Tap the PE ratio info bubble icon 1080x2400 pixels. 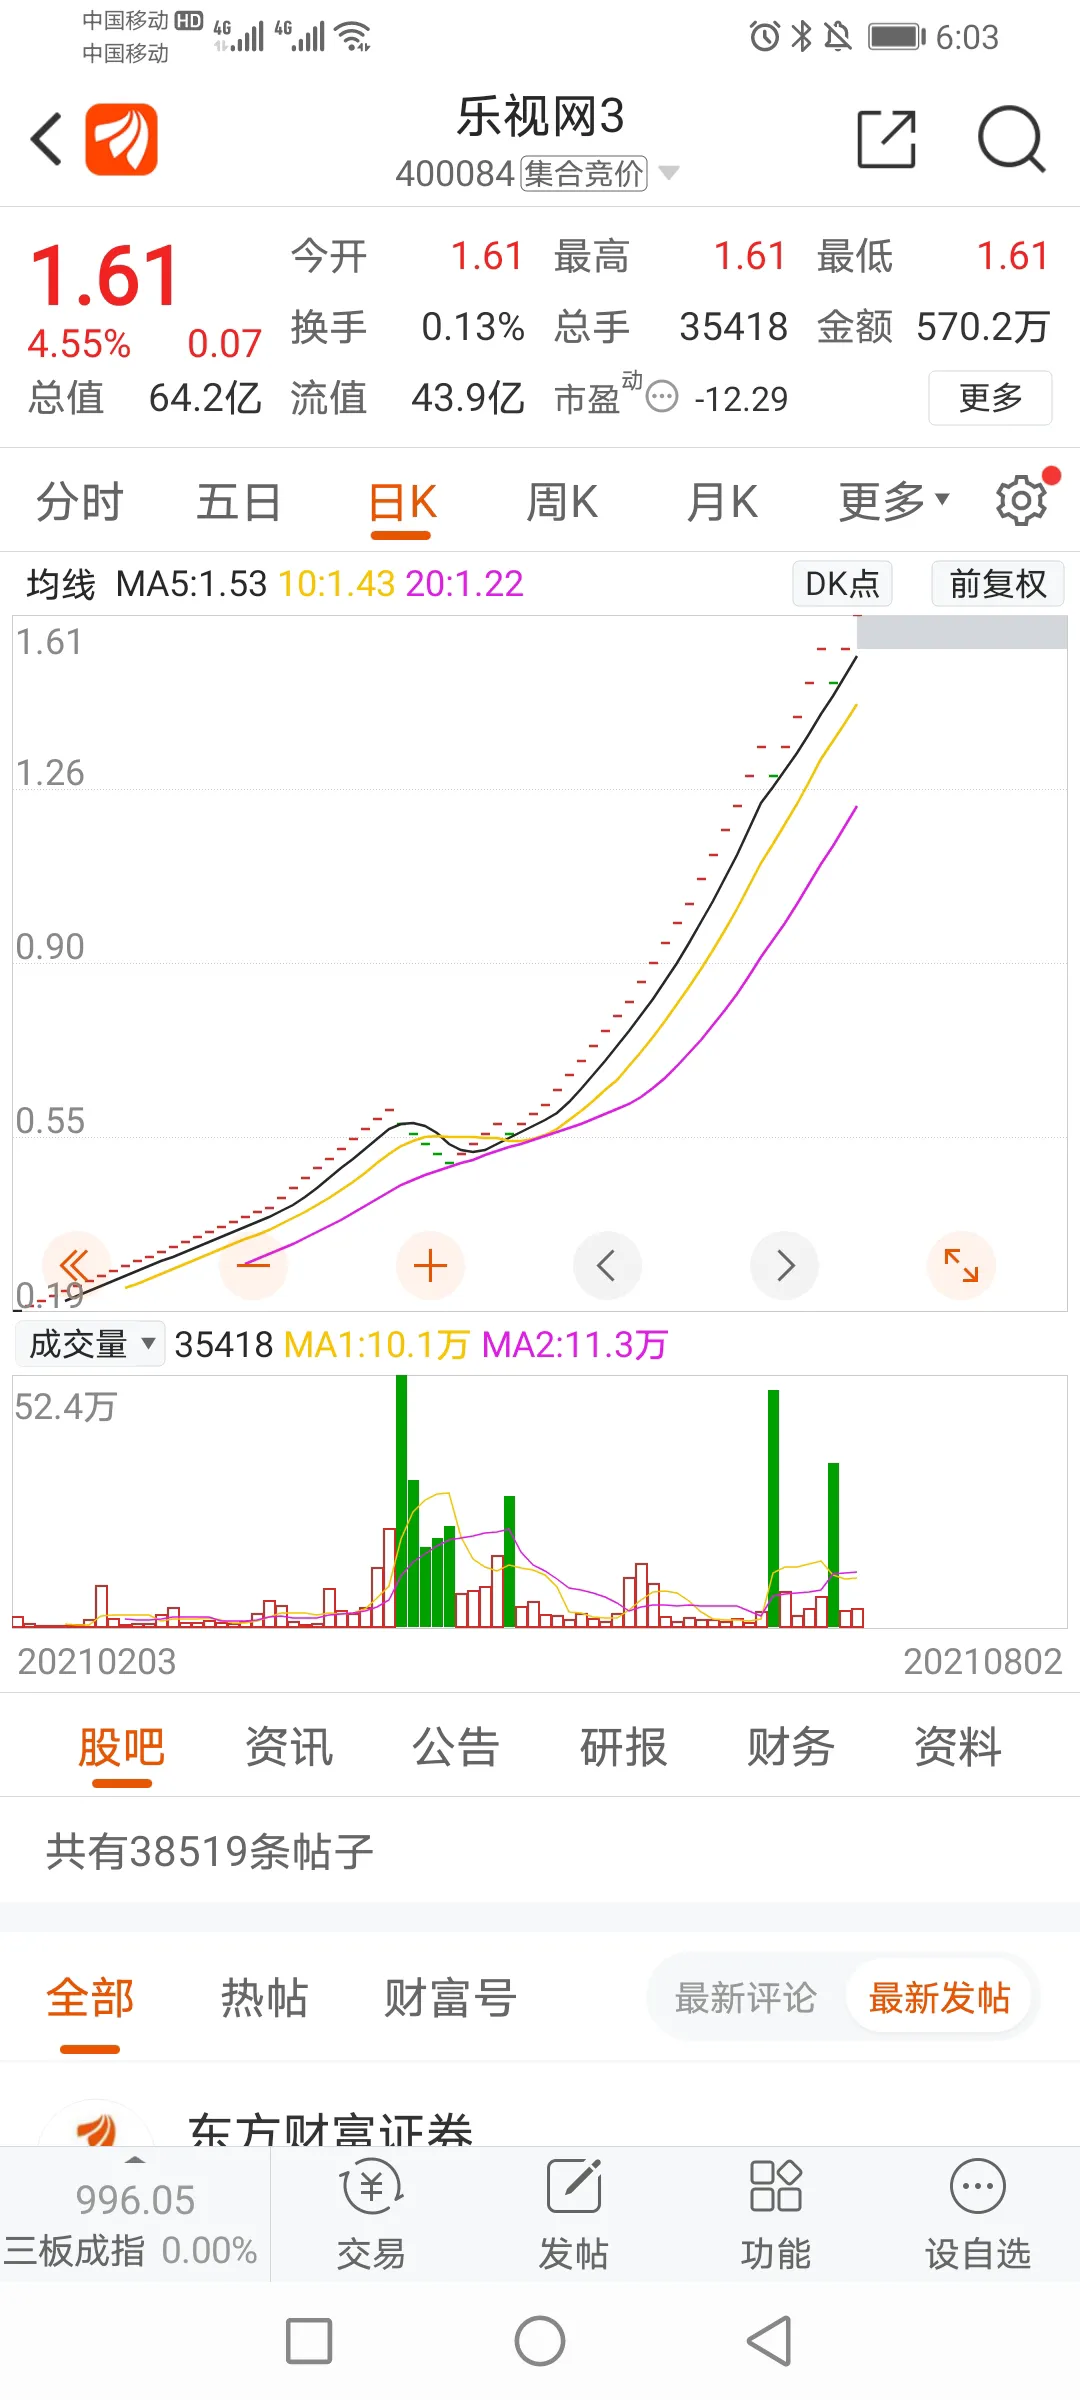[x=662, y=397]
